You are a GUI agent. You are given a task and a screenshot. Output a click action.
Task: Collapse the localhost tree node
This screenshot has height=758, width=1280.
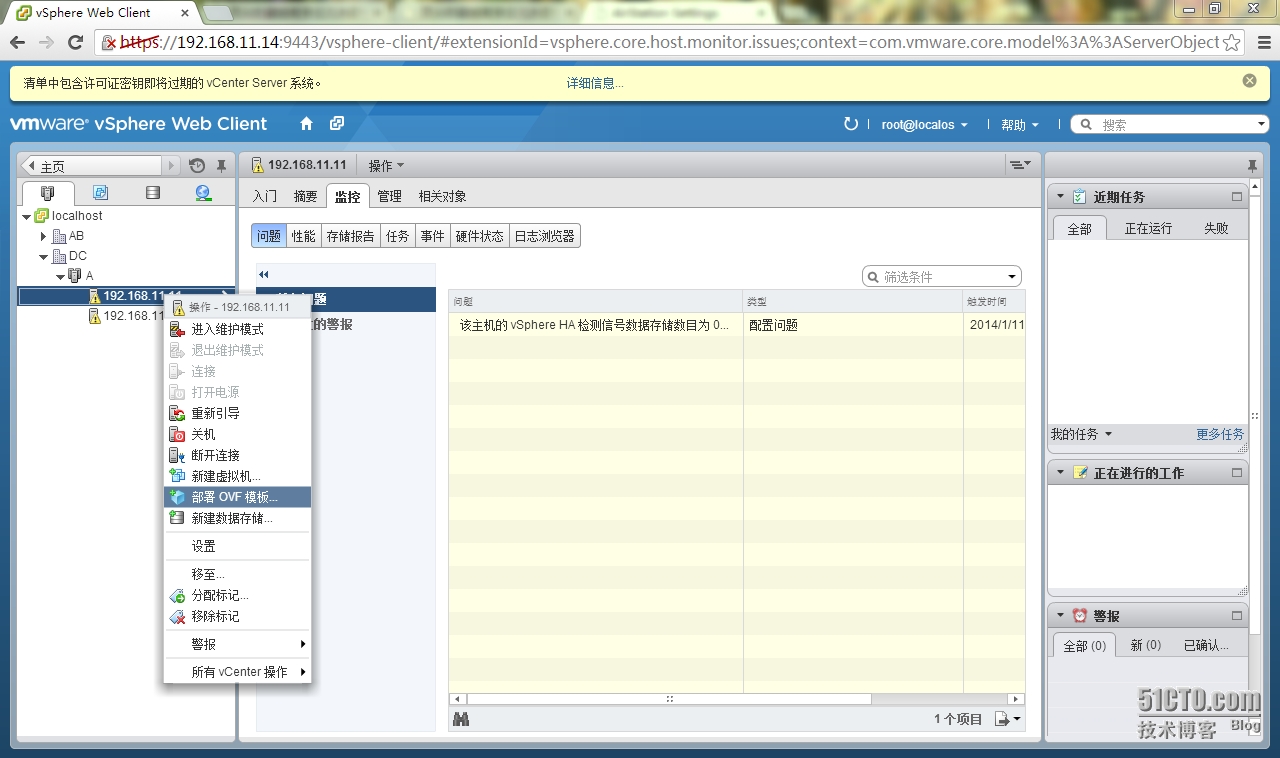tap(27, 216)
